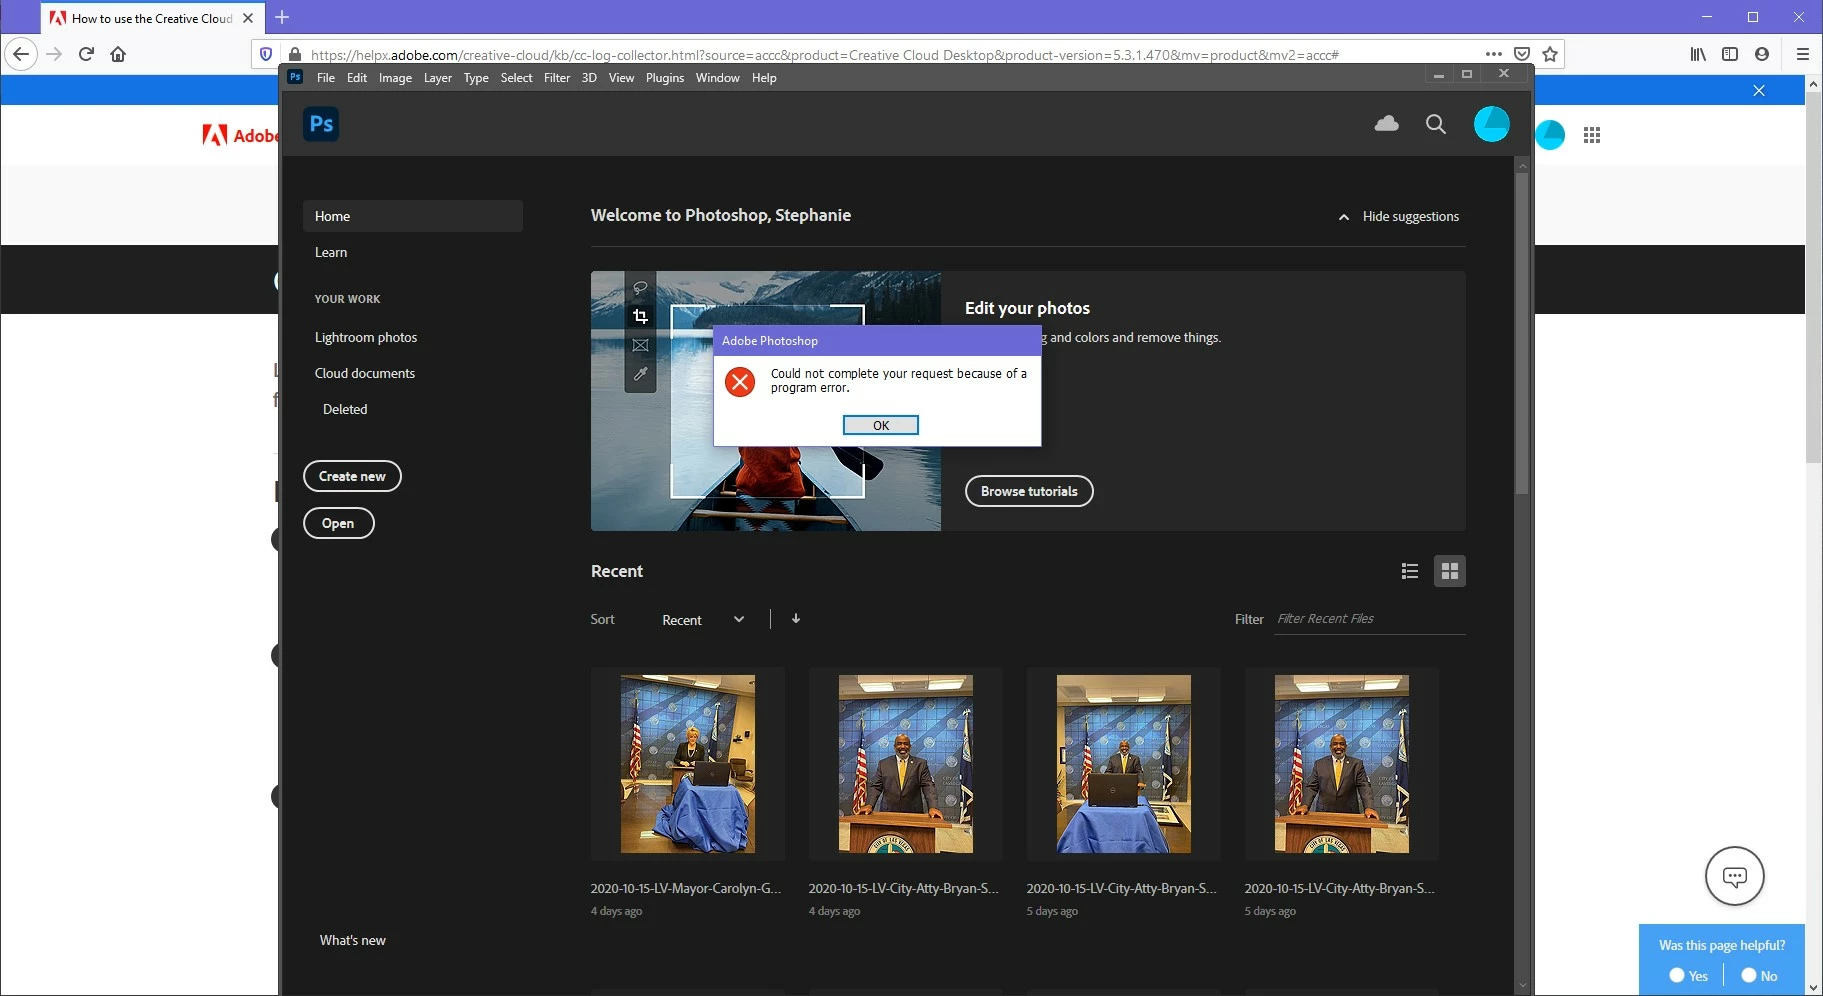Click Browse tutorials button
This screenshot has height=996, width=1823.
[1029, 491]
